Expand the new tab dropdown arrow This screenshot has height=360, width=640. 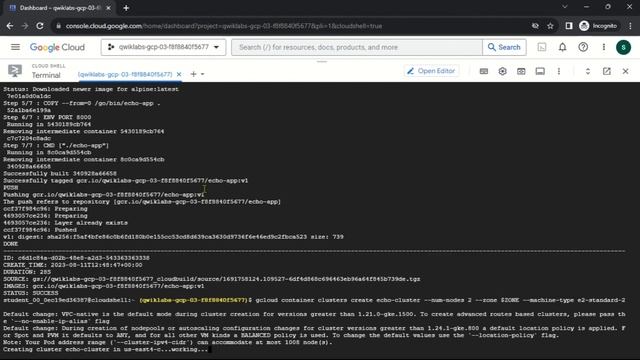[x=202, y=74]
